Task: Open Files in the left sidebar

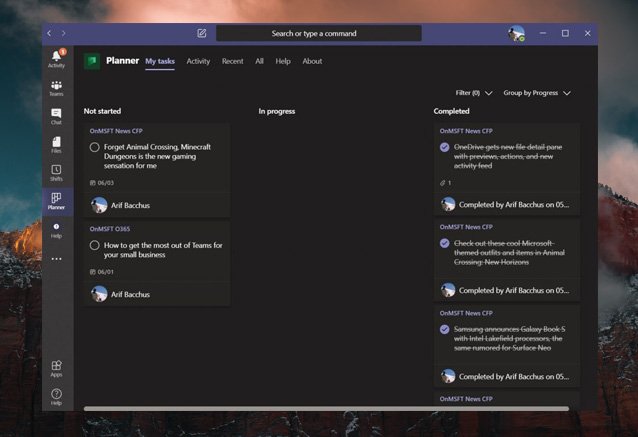Action: click(x=56, y=145)
